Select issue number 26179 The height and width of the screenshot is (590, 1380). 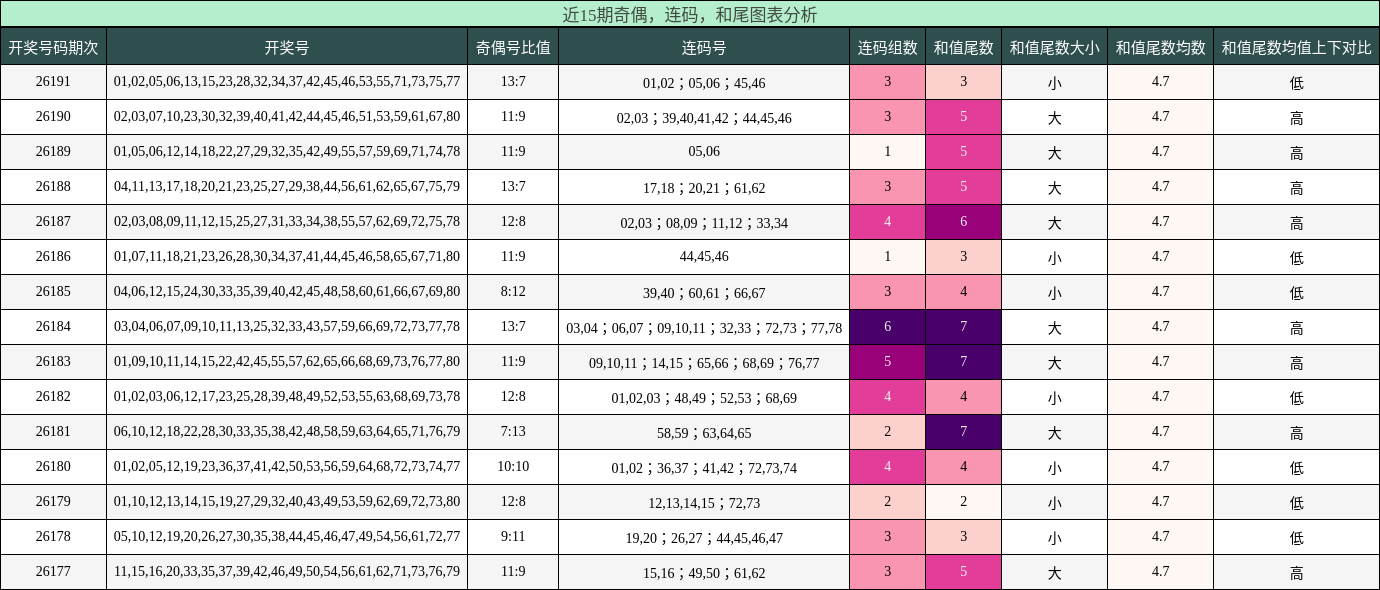pos(53,502)
